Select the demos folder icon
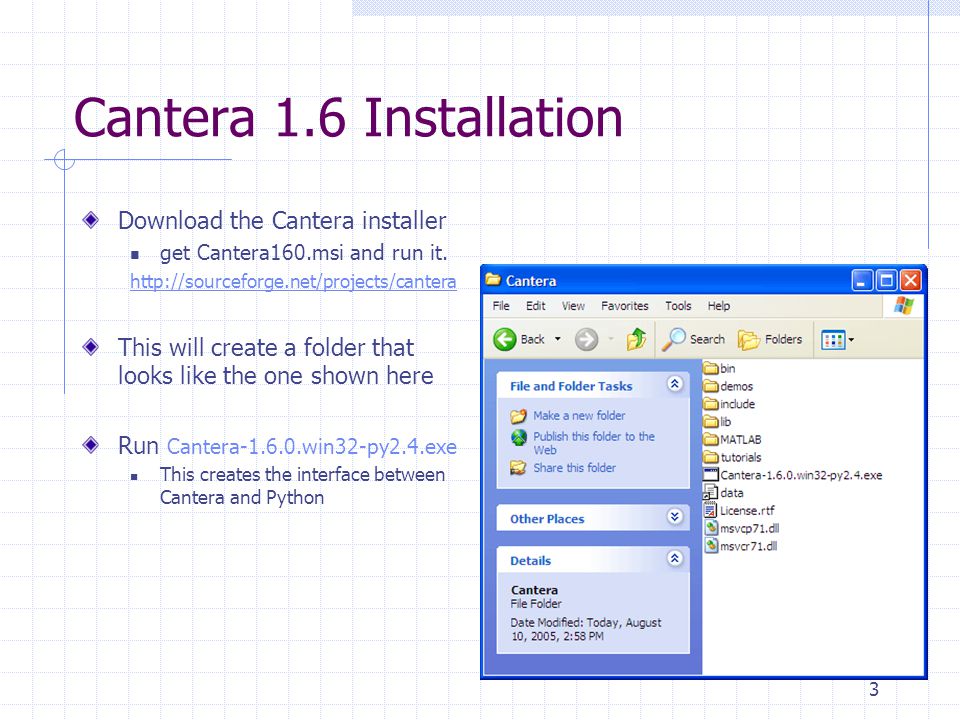This screenshot has height=720, width=960. point(711,386)
